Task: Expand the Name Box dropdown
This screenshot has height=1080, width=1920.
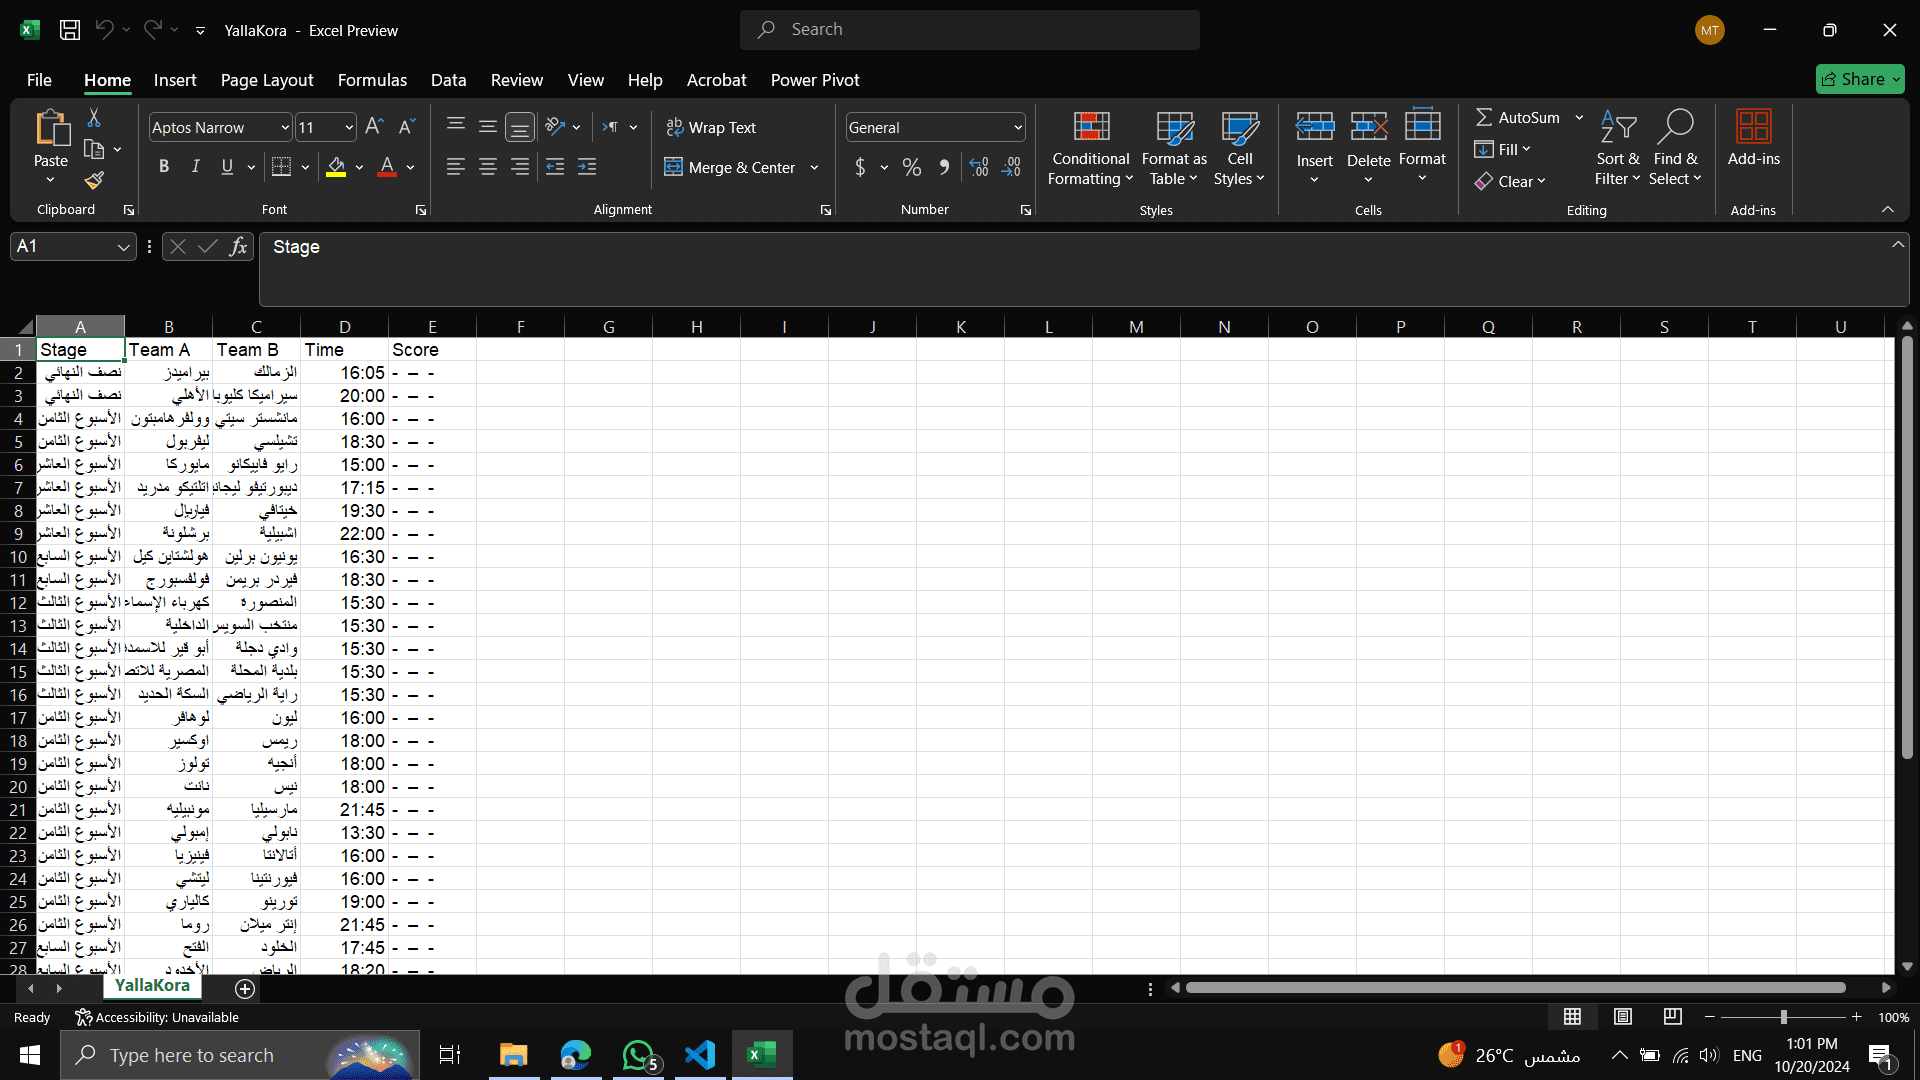Action: tap(123, 247)
